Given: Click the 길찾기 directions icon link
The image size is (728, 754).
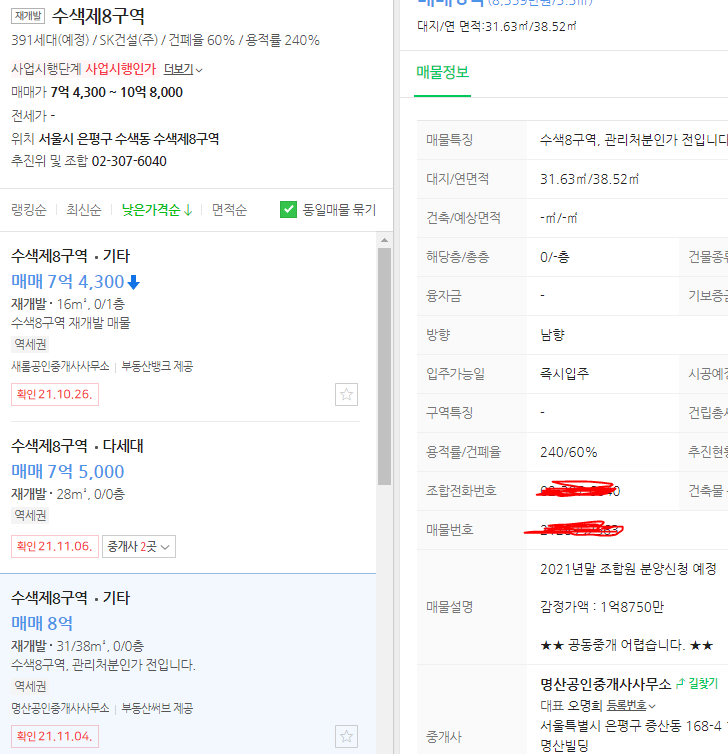Looking at the screenshot, I should click(x=697, y=683).
